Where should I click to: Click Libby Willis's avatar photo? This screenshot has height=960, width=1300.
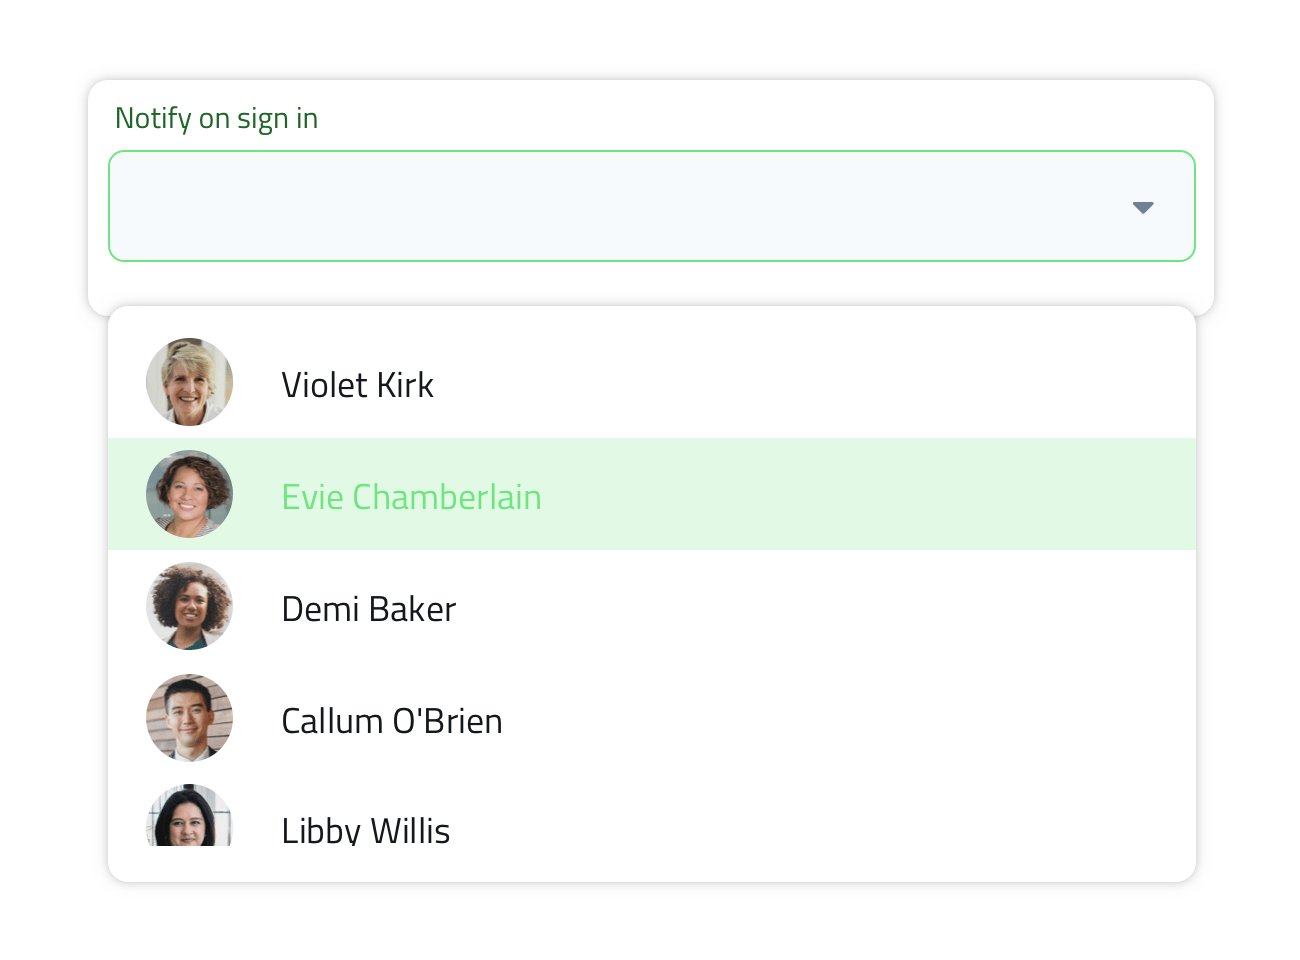tap(189, 818)
